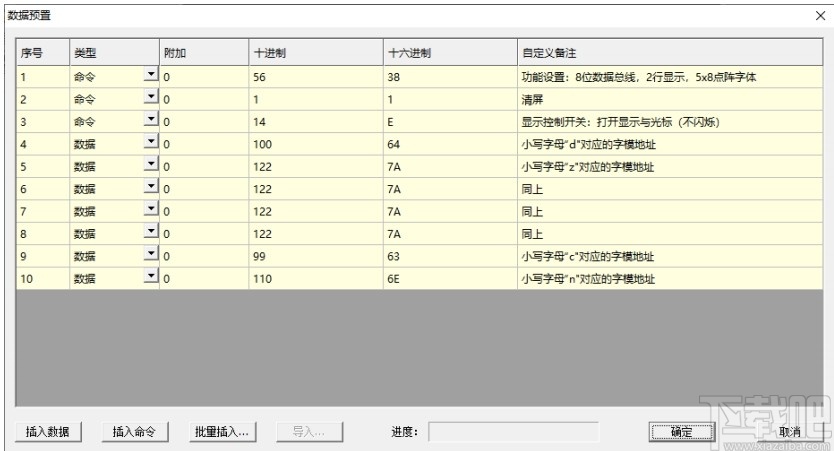Click the 插入数据 button

(48, 432)
